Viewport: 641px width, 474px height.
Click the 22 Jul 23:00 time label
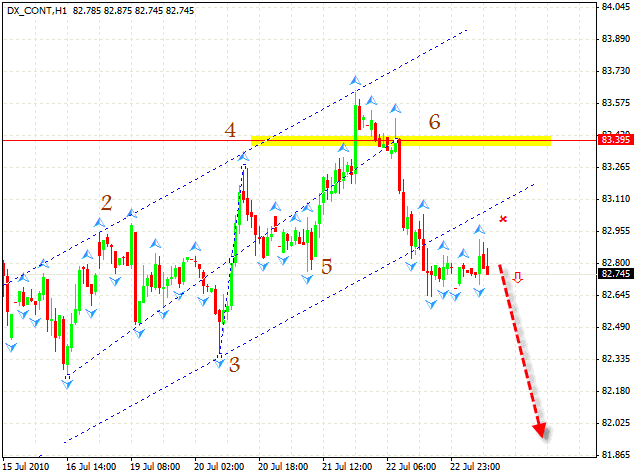475,467
